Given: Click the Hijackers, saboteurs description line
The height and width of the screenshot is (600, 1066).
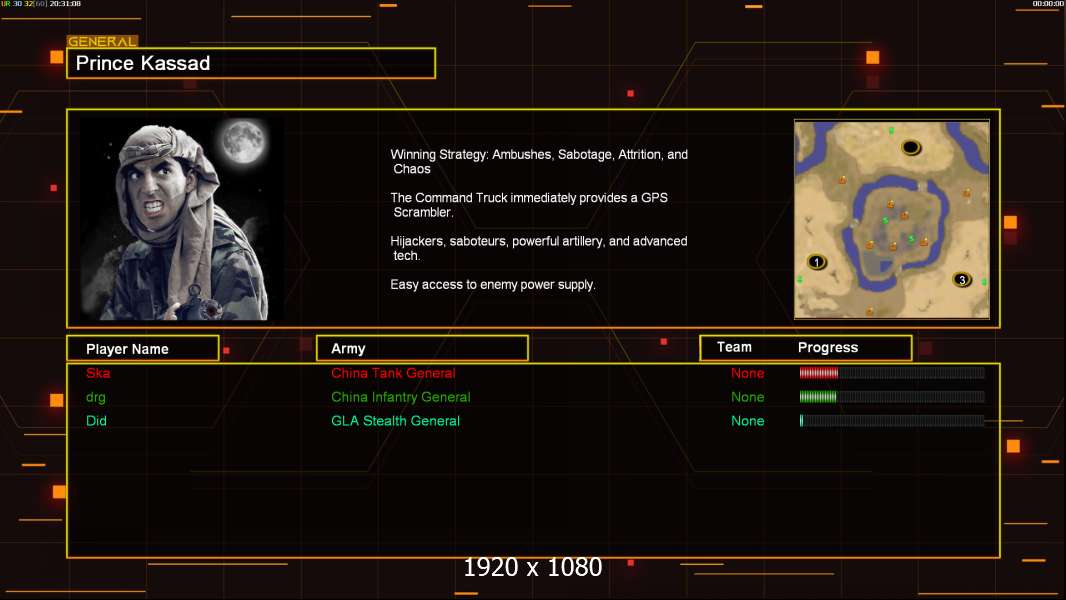Looking at the screenshot, I should coord(538,248).
